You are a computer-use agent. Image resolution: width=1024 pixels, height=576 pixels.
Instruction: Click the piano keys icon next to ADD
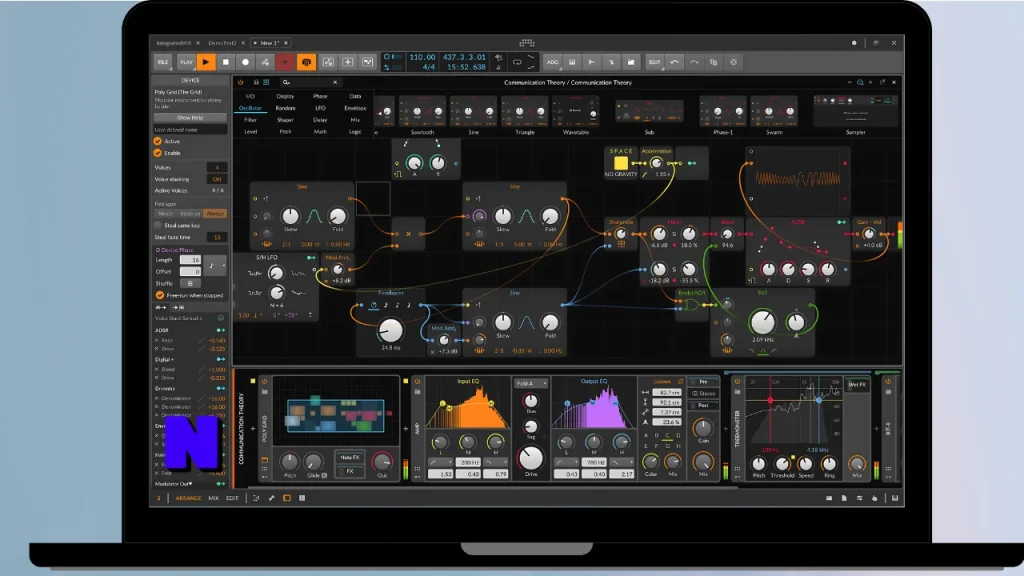572,62
